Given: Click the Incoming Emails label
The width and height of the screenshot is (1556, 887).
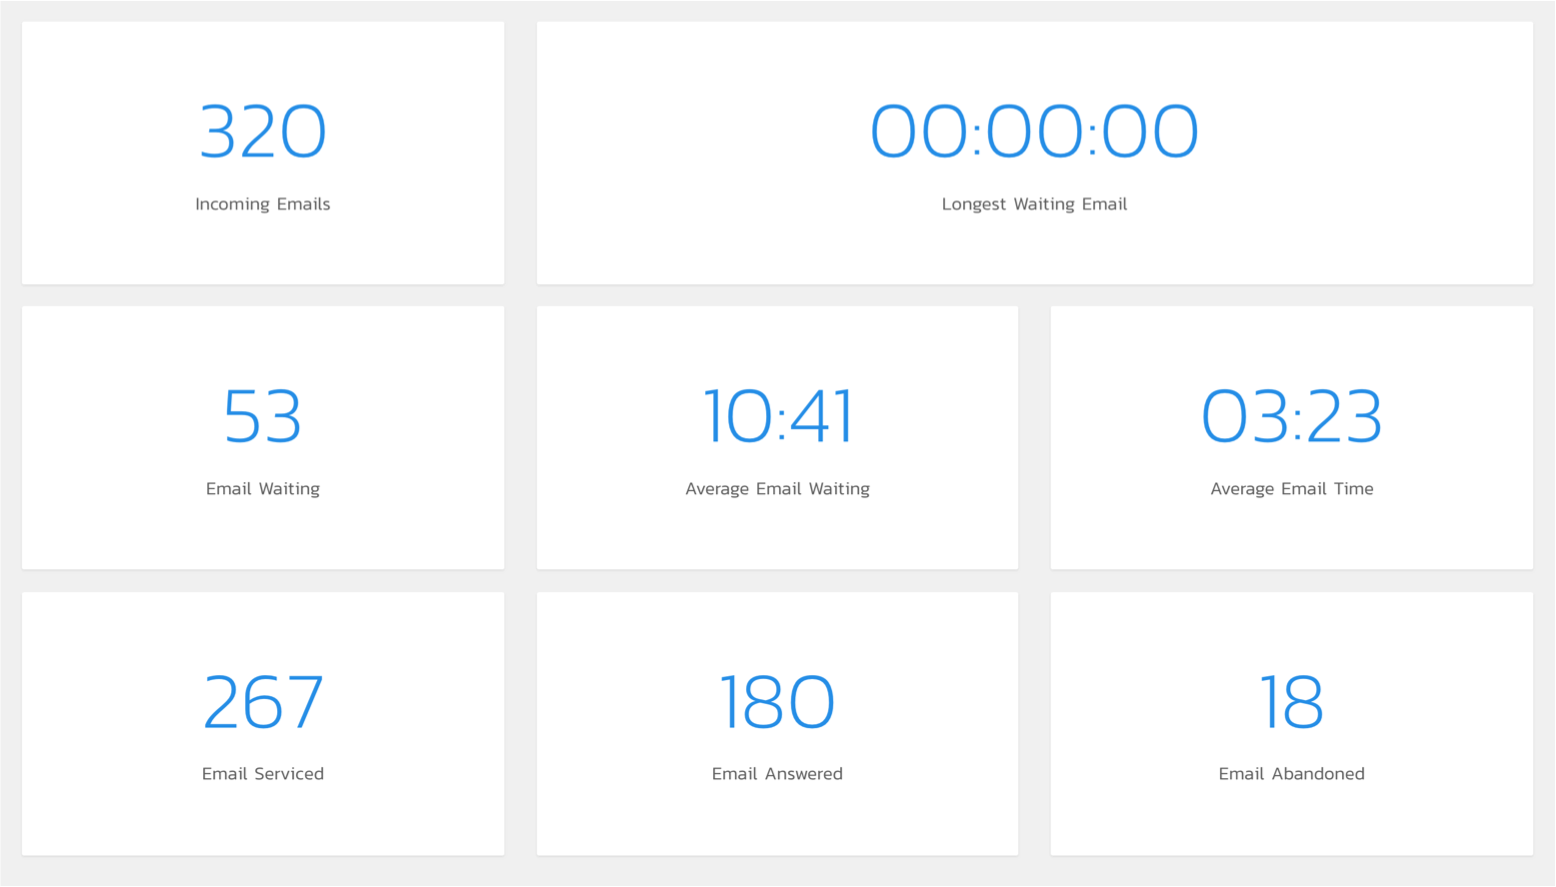Looking at the screenshot, I should (263, 204).
